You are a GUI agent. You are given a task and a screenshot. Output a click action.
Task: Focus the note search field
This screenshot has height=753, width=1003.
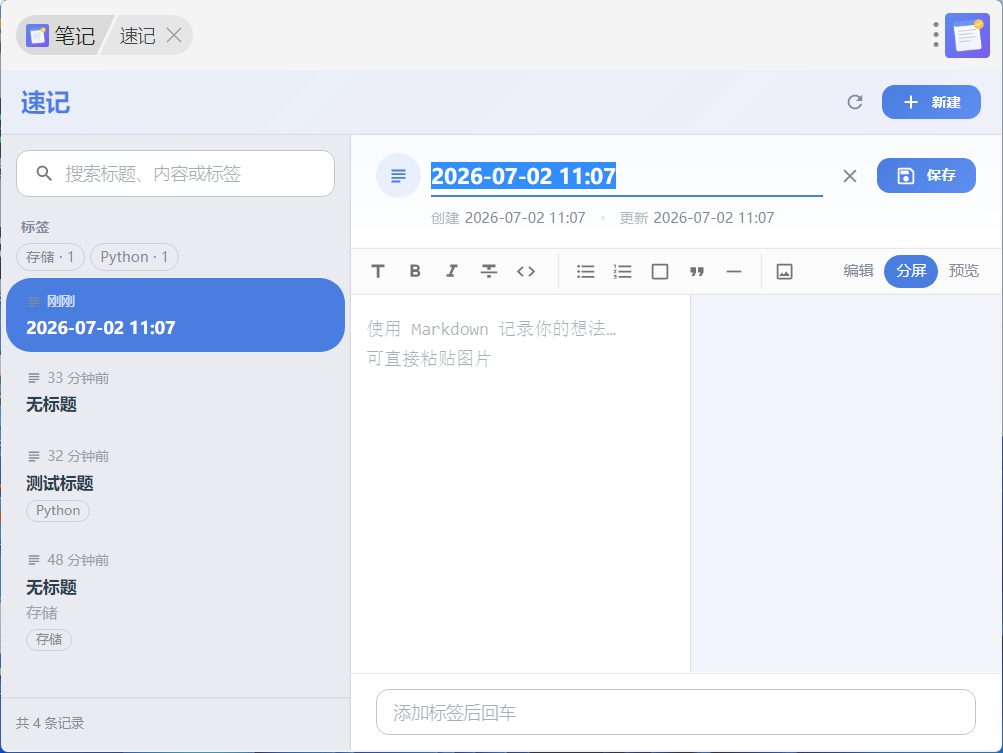point(175,173)
